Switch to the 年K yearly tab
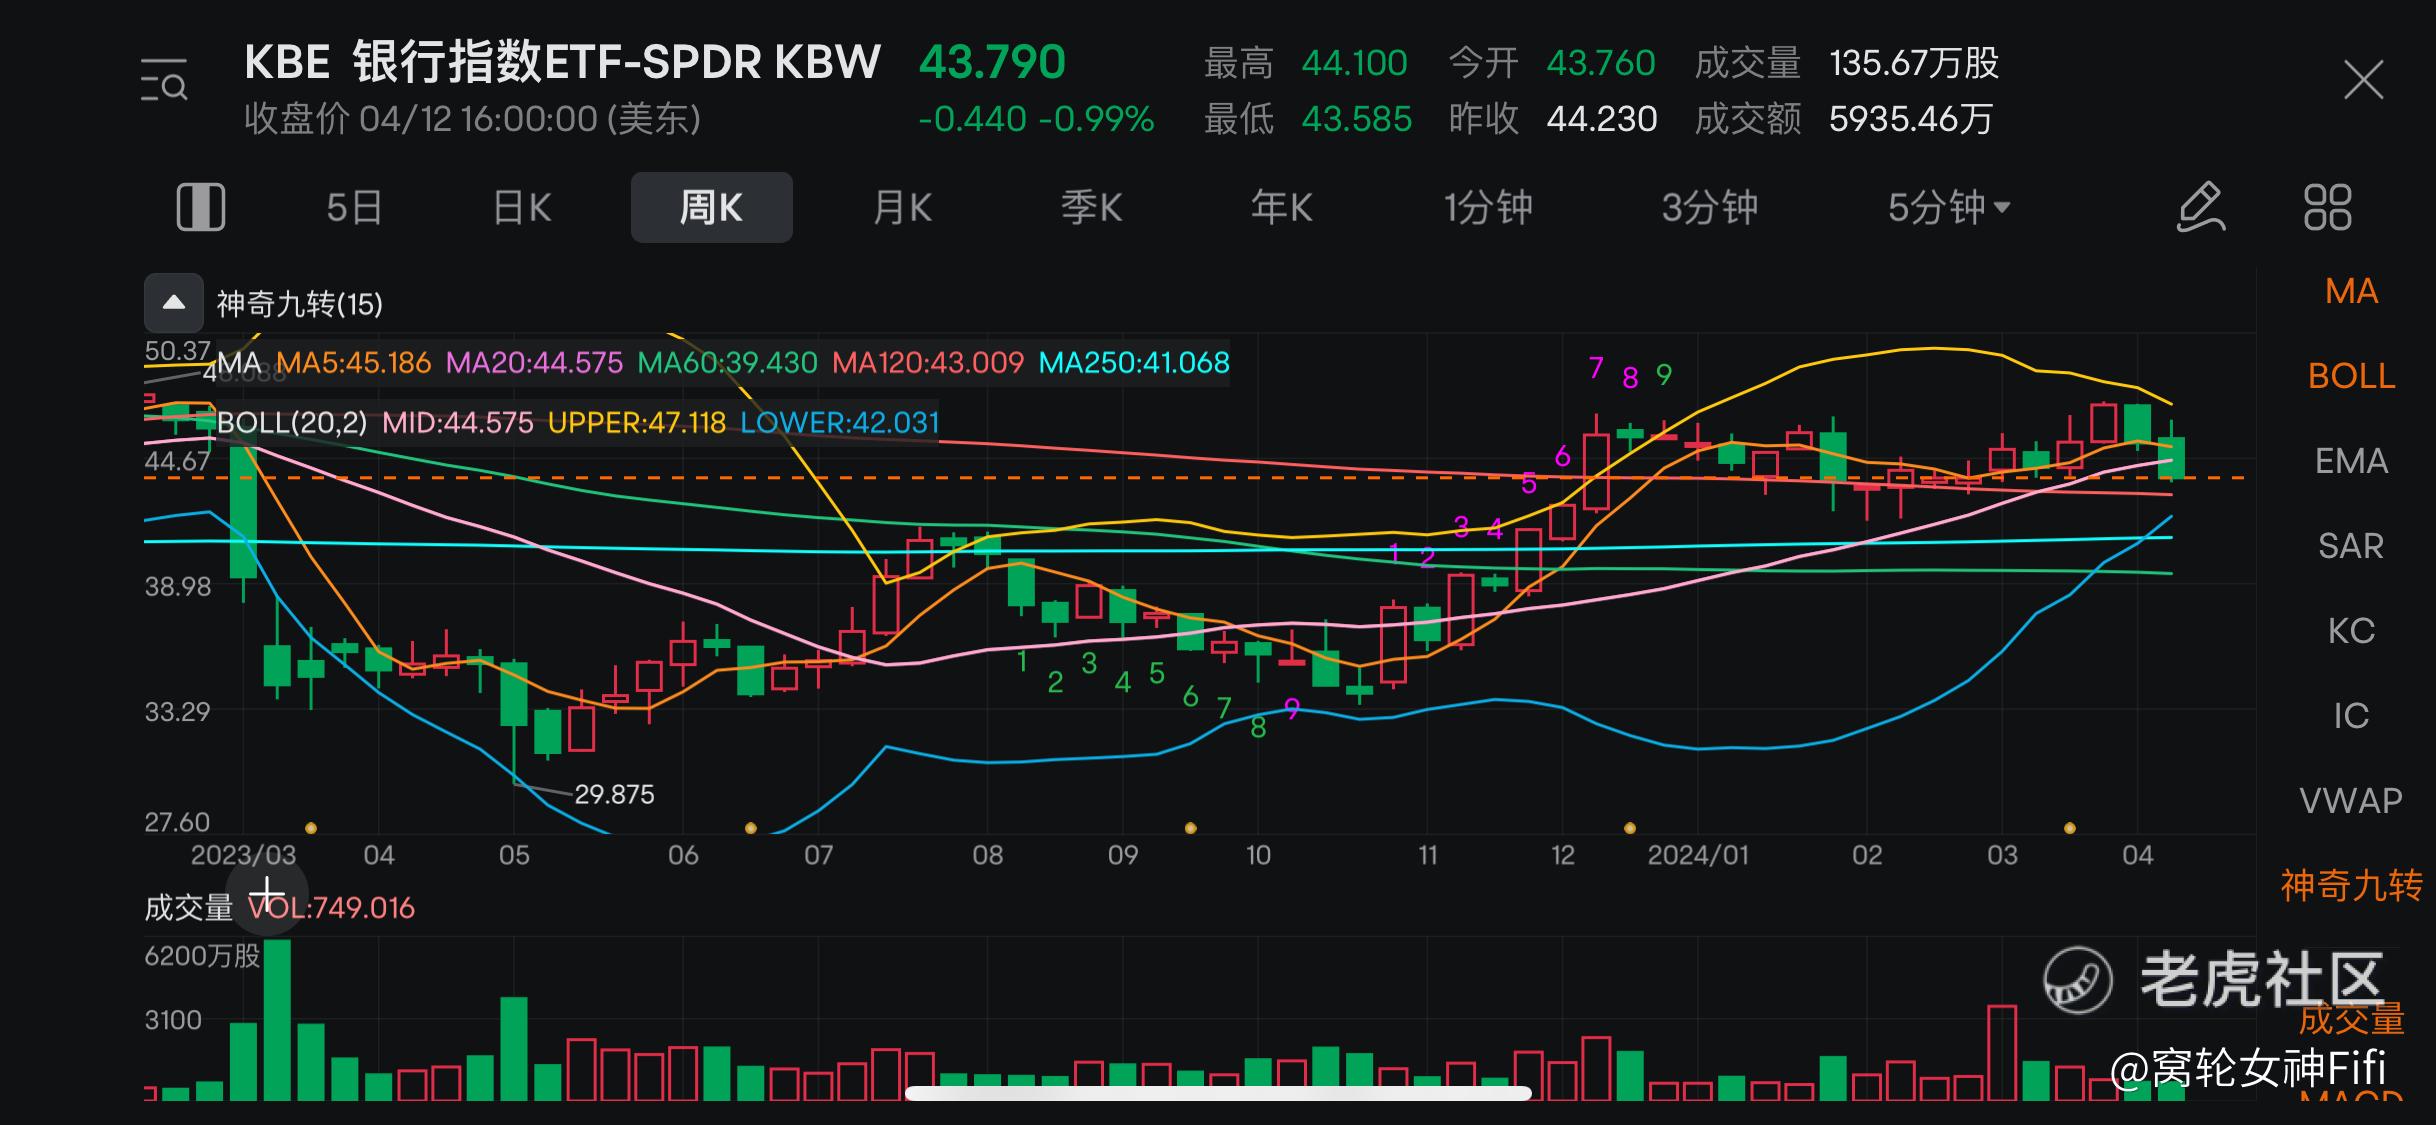 tap(1281, 207)
